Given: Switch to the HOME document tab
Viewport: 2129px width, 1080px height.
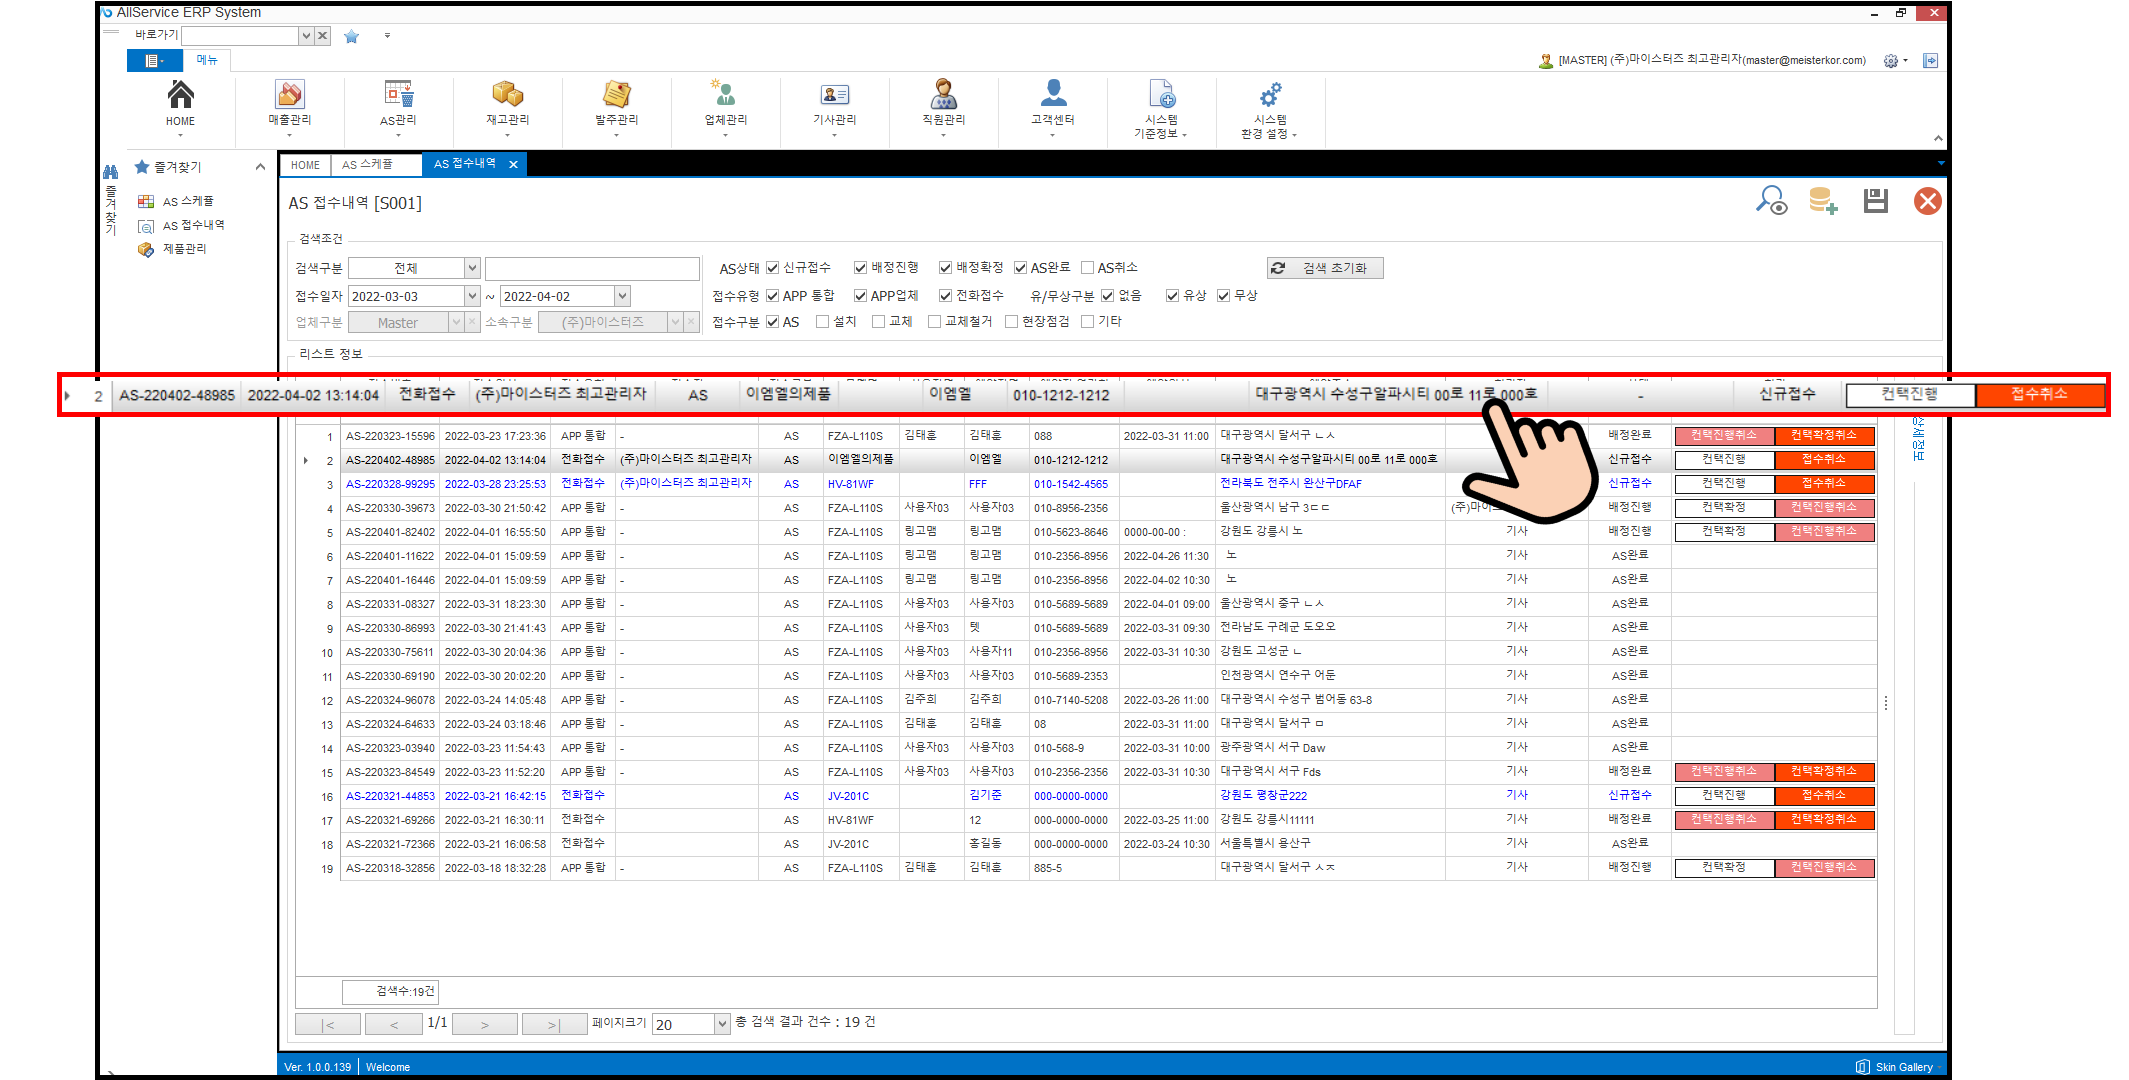Looking at the screenshot, I should (305, 165).
